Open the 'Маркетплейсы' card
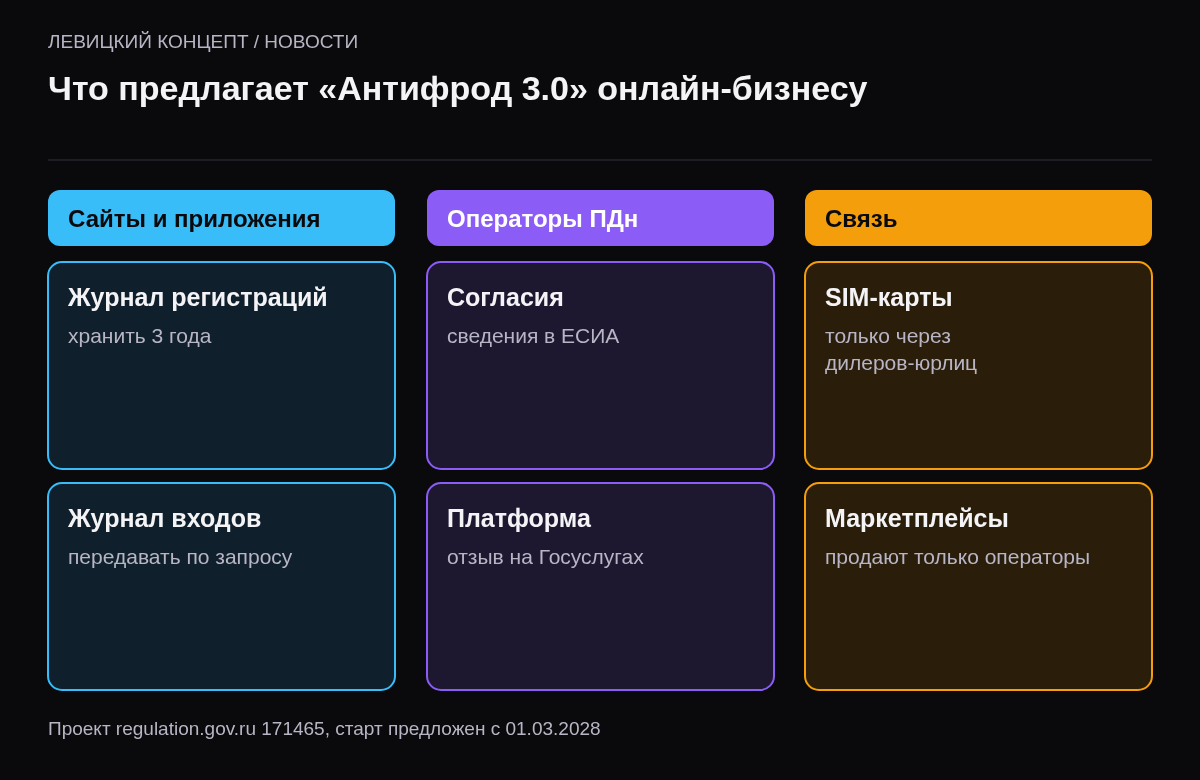Image resolution: width=1200 pixels, height=780 pixels. tap(978, 586)
